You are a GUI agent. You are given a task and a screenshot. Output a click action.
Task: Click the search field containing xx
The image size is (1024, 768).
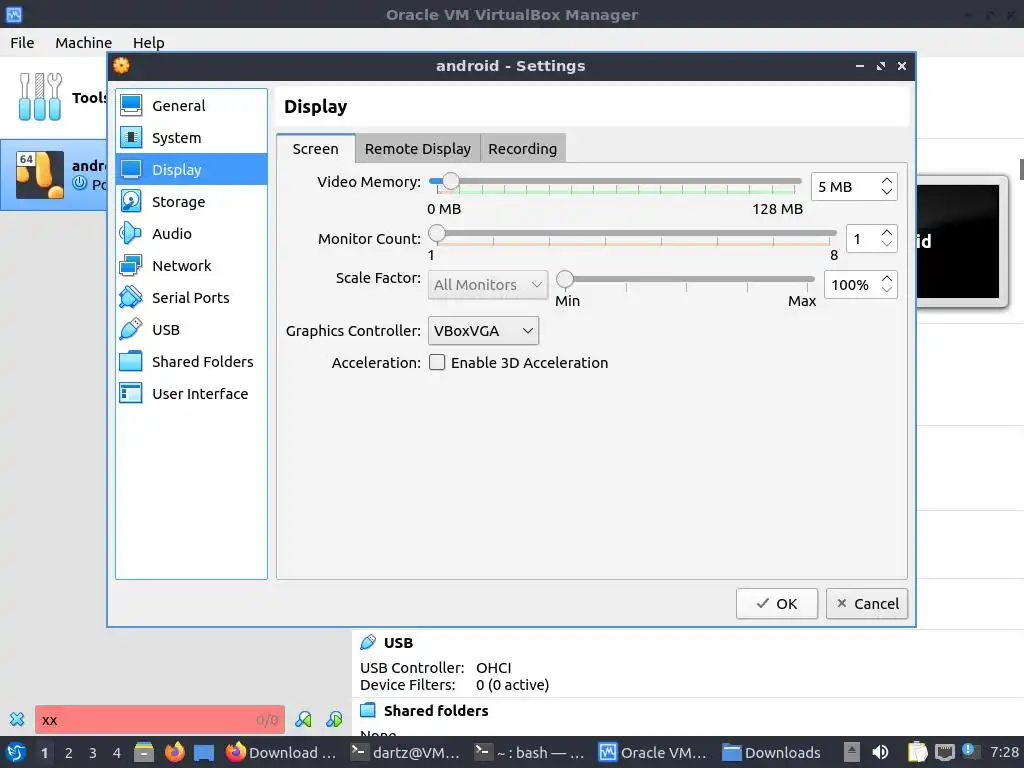[x=160, y=720]
